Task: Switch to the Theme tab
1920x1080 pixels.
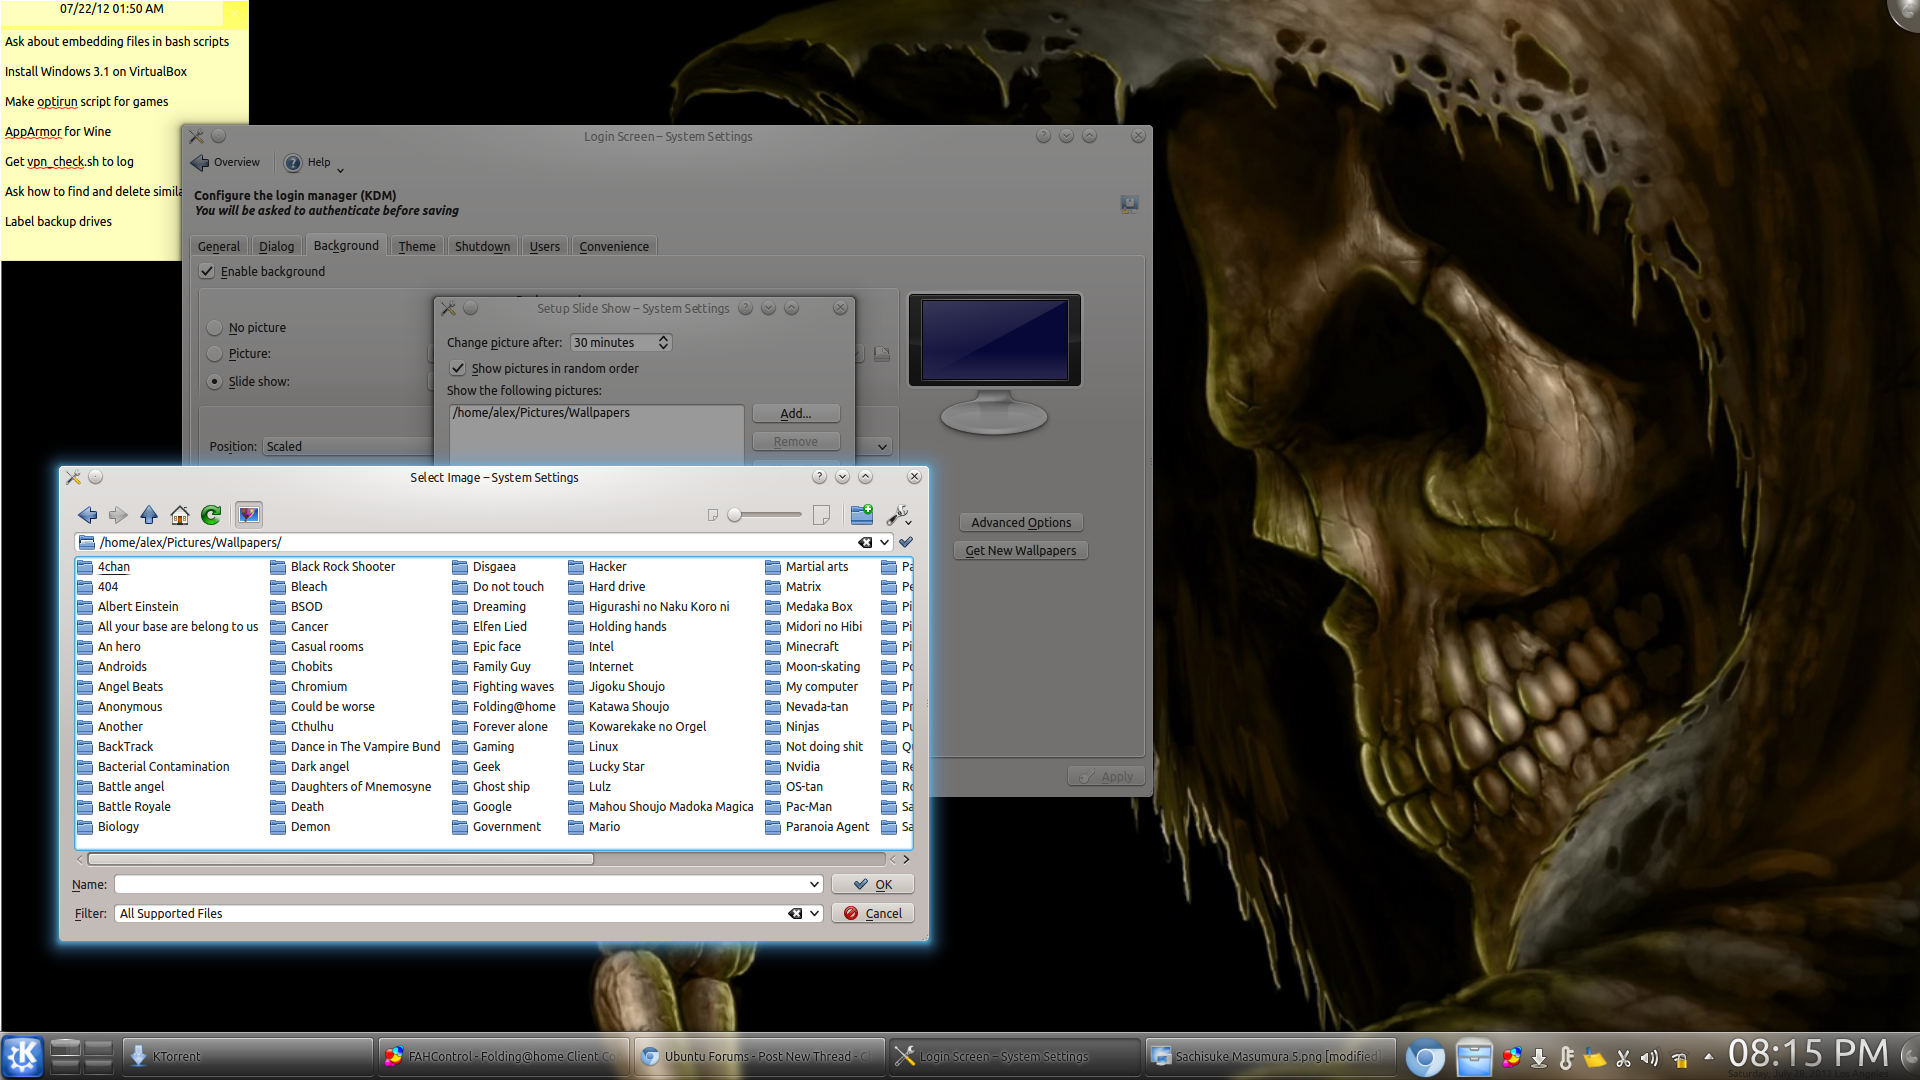Action: click(x=417, y=246)
